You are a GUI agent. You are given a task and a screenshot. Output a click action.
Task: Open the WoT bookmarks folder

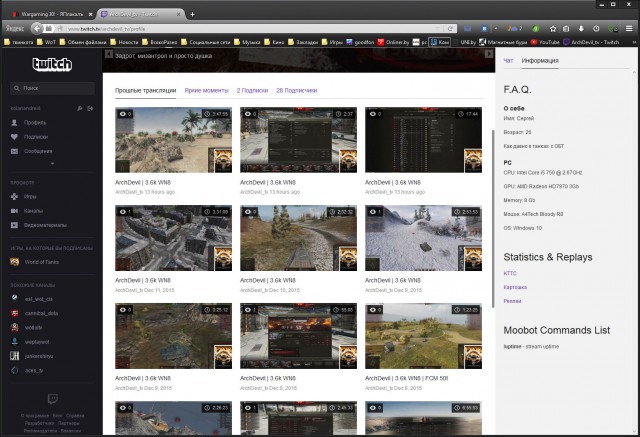[x=46, y=42]
